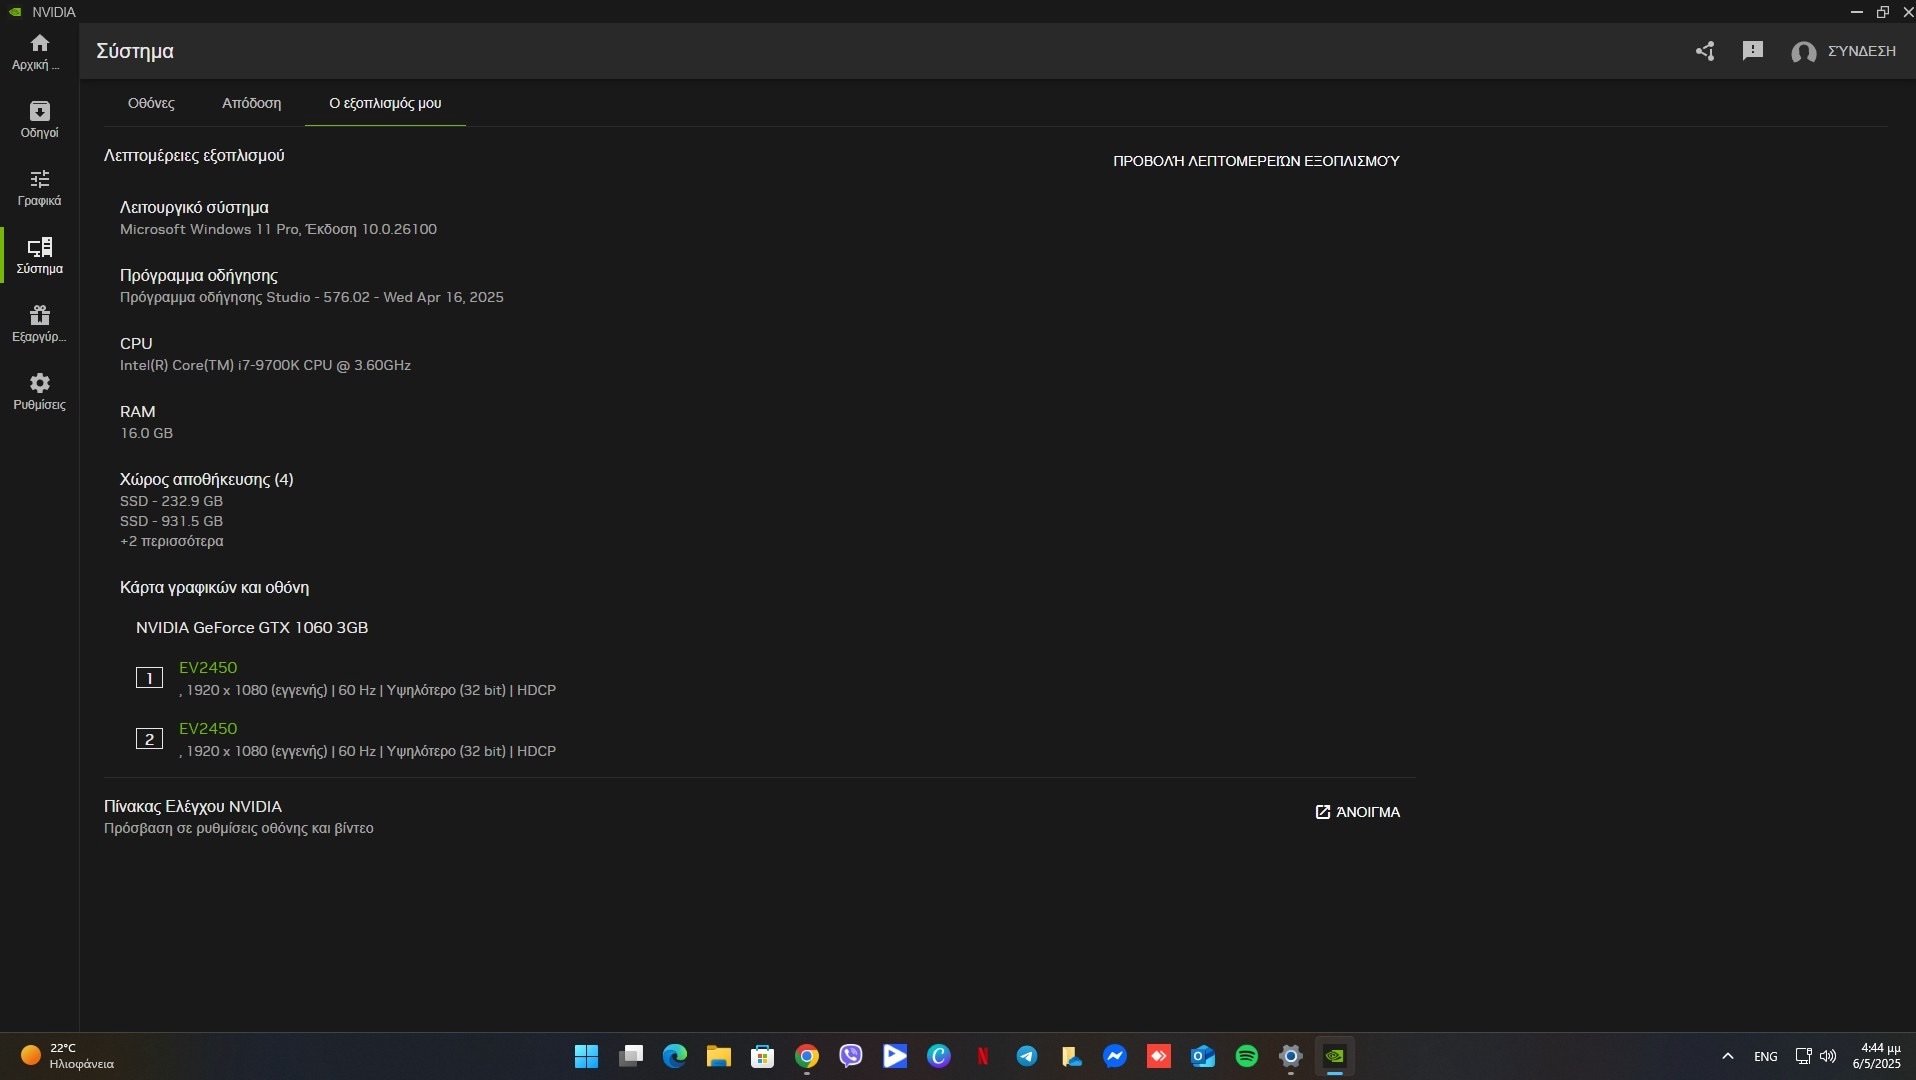This screenshot has height=1080, width=1916.
Task: Click the Πίνακας Ελέγχου NVIDIA heading
Action: pyautogui.click(x=193, y=806)
